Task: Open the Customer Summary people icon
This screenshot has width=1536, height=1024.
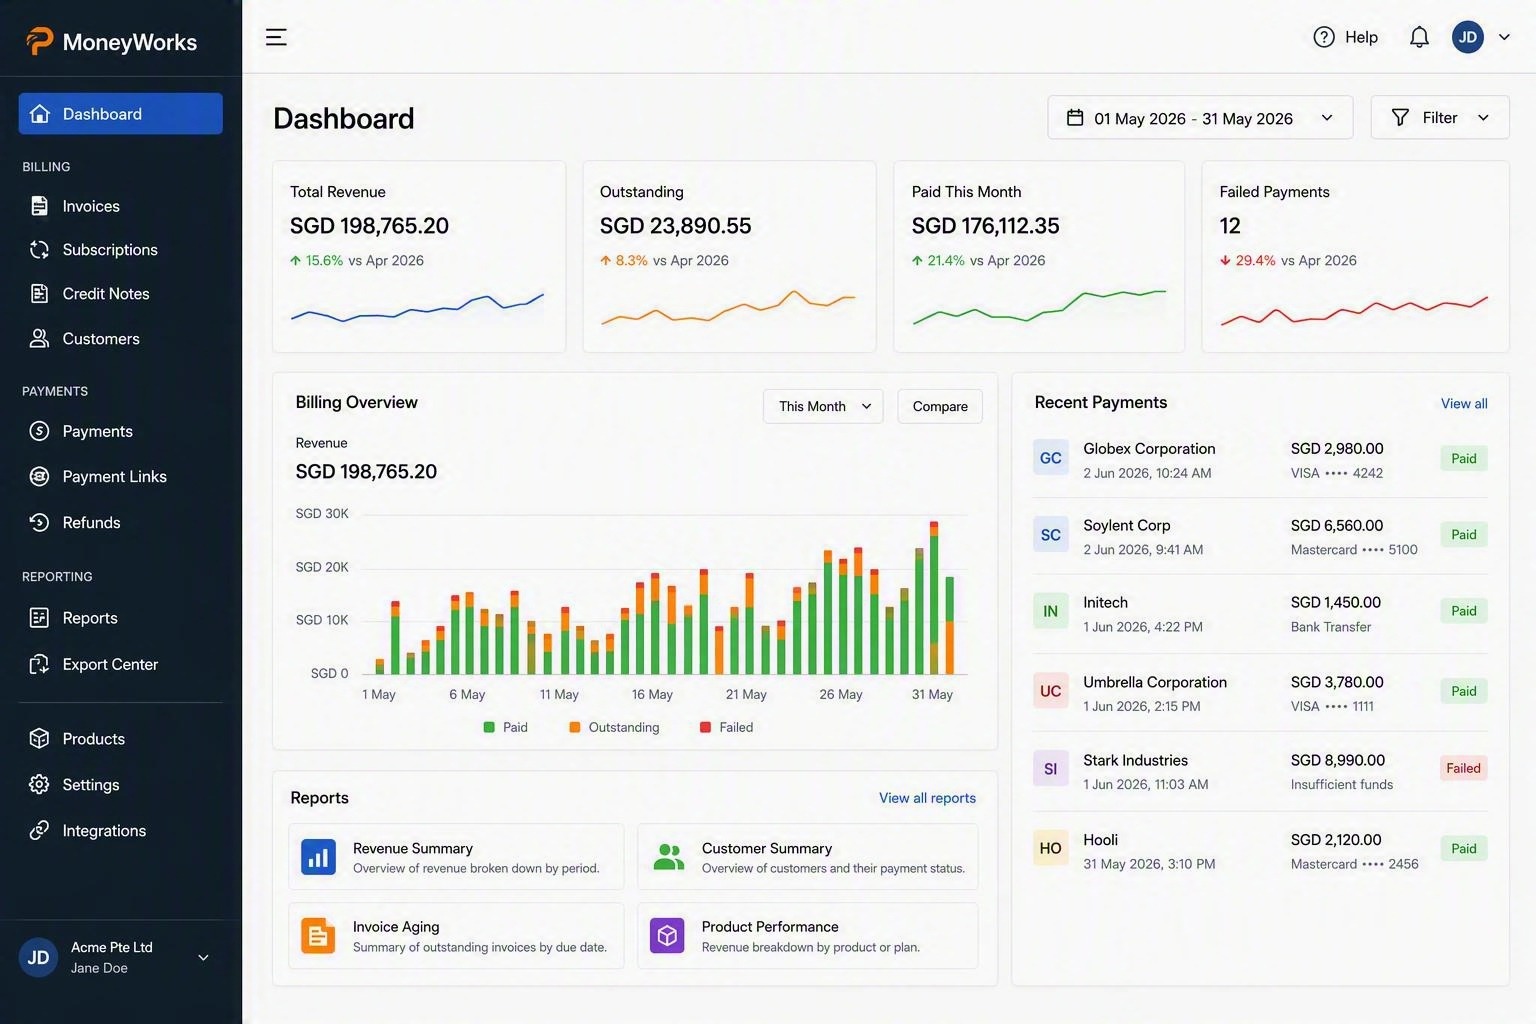Action: [x=668, y=857]
